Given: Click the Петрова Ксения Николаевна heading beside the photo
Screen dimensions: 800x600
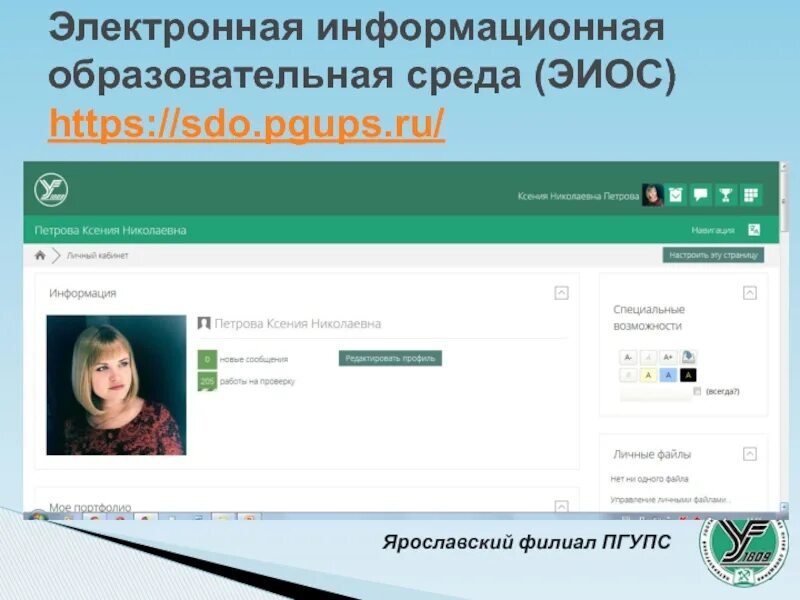Looking at the screenshot, I should tap(297, 323).
